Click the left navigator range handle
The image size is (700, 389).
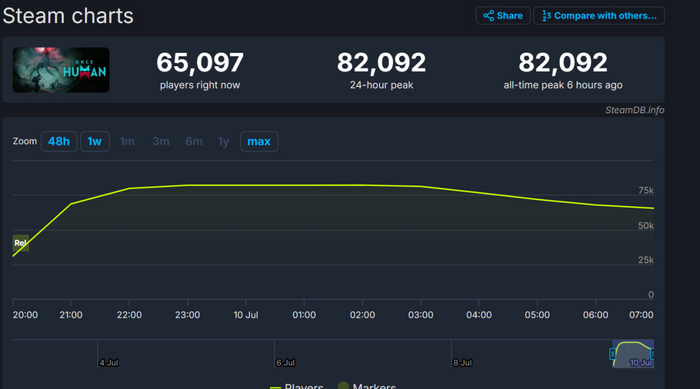point(612,354)
